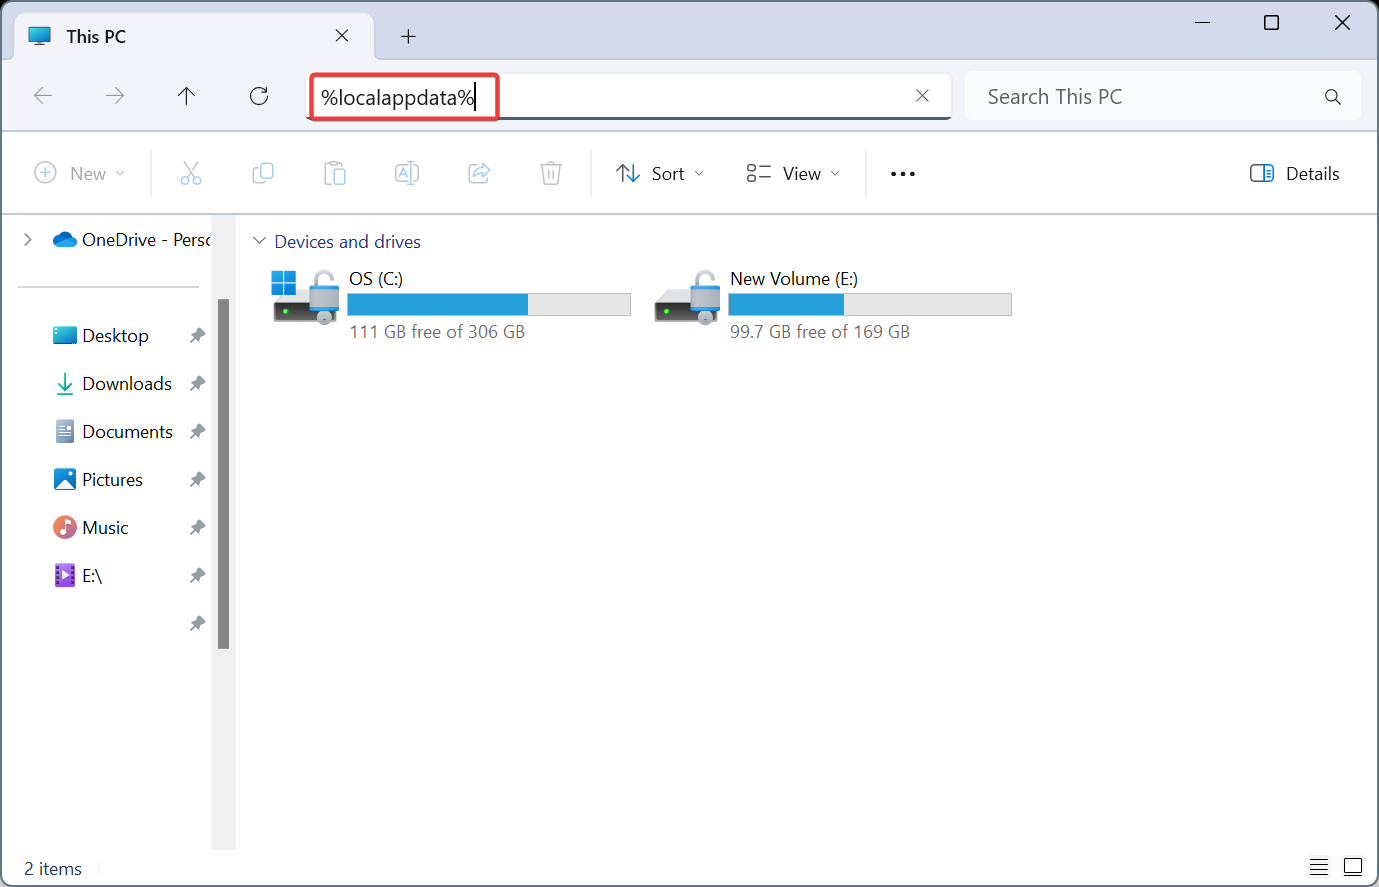
Task: Click the Copy icon in toolbar
Action: (x=263, y=173)
